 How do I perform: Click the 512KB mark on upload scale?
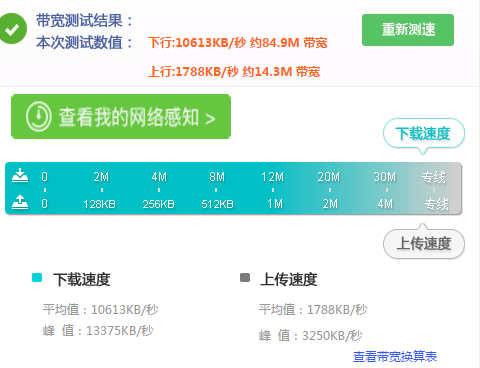[x=217, y=204]
